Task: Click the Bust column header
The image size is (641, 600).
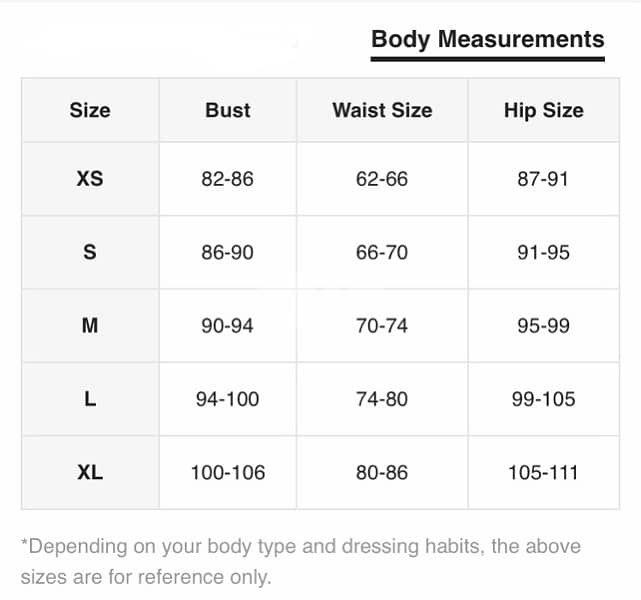Action: 228,110
